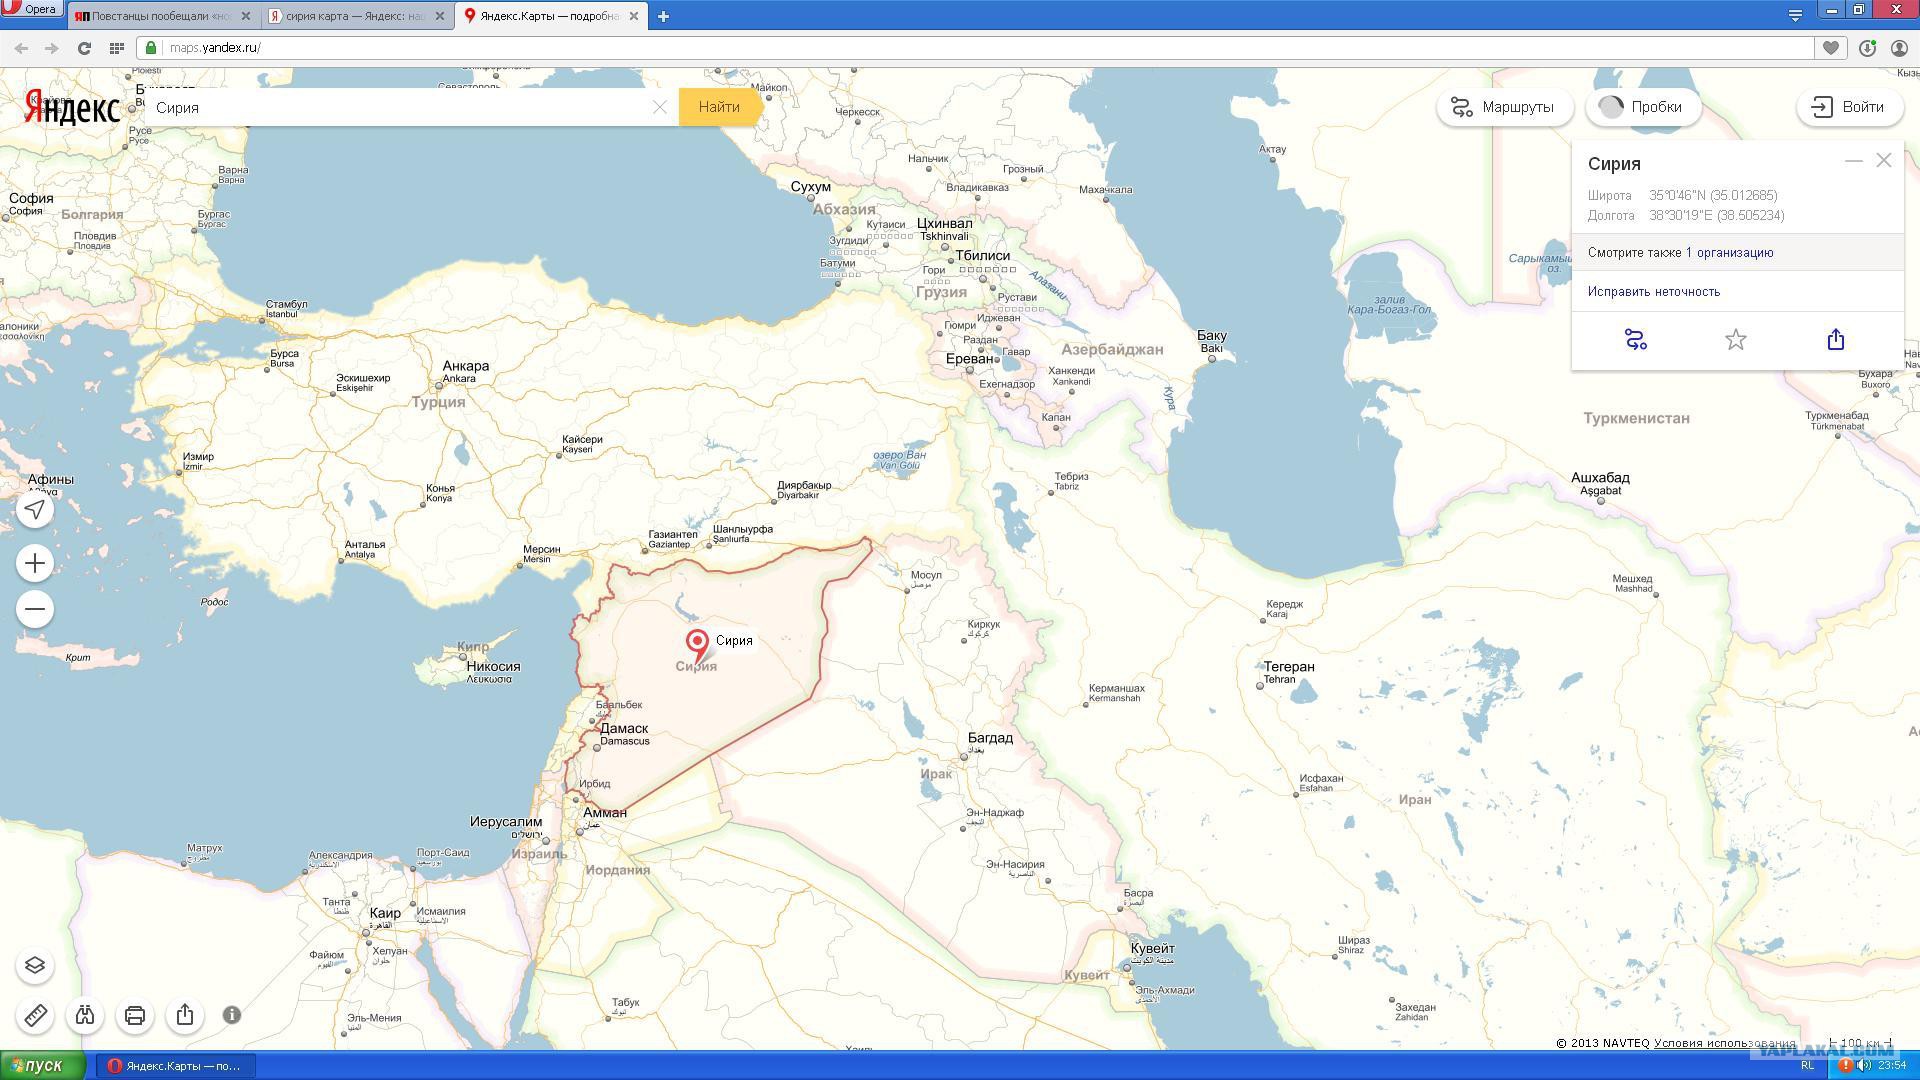This screenshot has height=1080, width=1920.
Task: Click the Ашхабад city label
Action: (1601, 478)
